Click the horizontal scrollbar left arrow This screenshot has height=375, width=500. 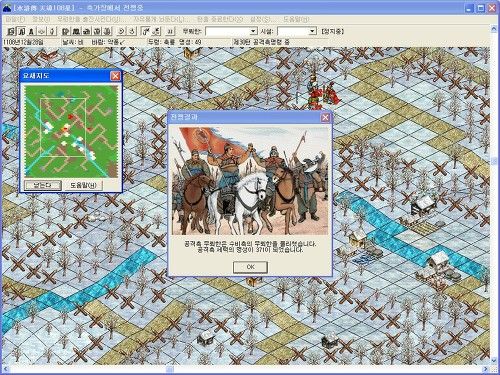click(5, 369)
